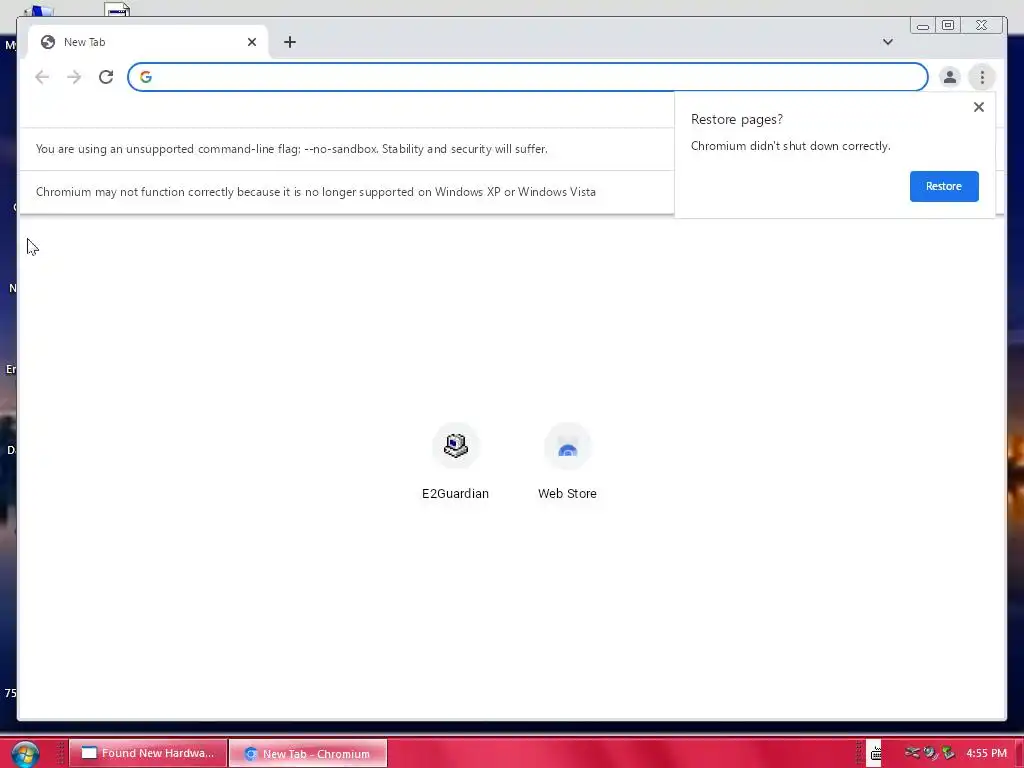Click the Google logo in address bar
Image resolution: width=1024 pixels, height=768 pixels.
point(146,77)
